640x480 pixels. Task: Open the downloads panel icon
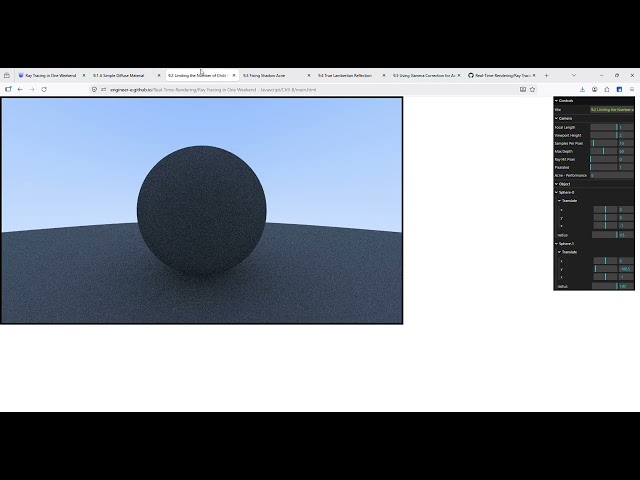(x=582, y=89)
